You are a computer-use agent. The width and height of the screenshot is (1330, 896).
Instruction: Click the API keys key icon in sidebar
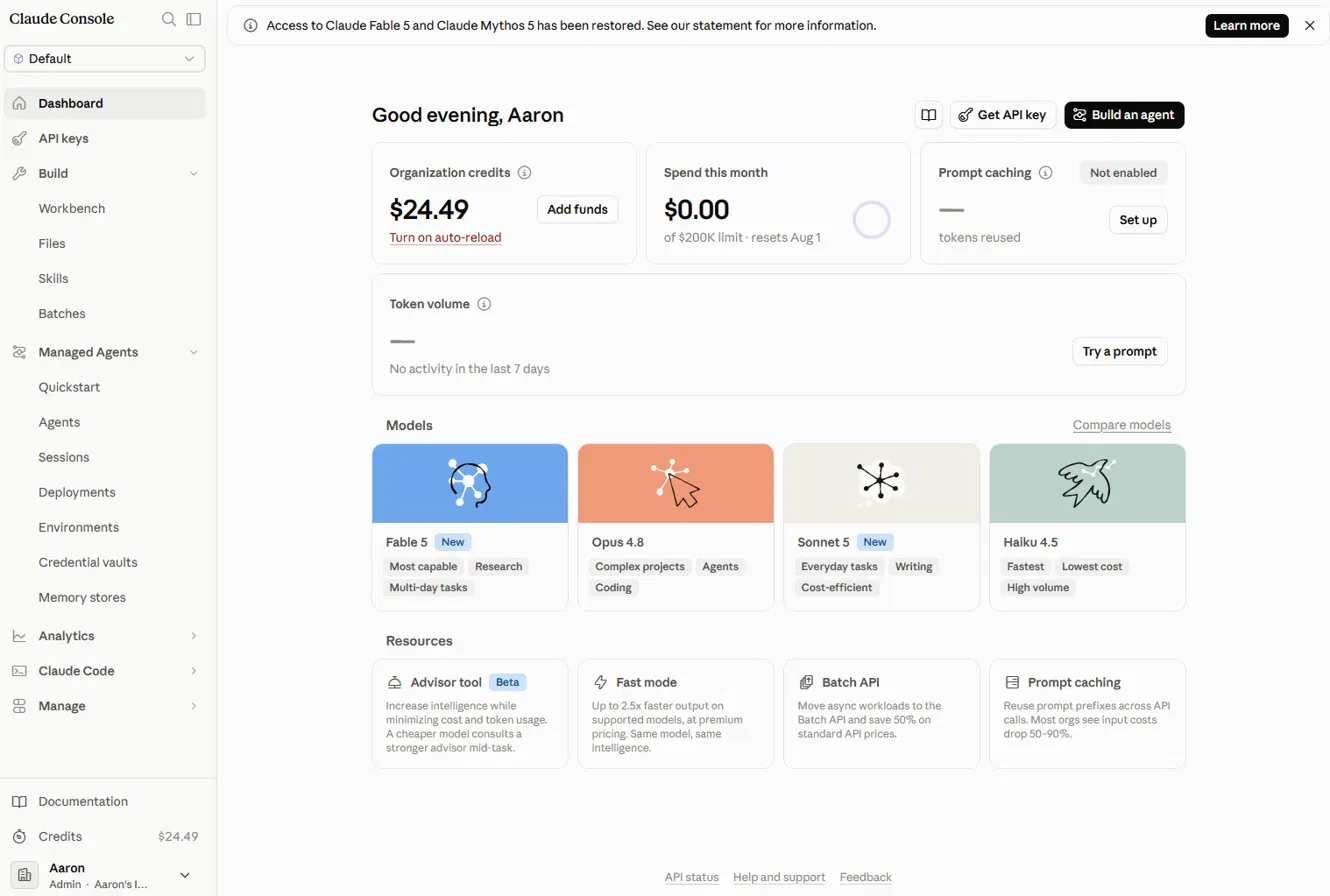[x=19, y=138]
